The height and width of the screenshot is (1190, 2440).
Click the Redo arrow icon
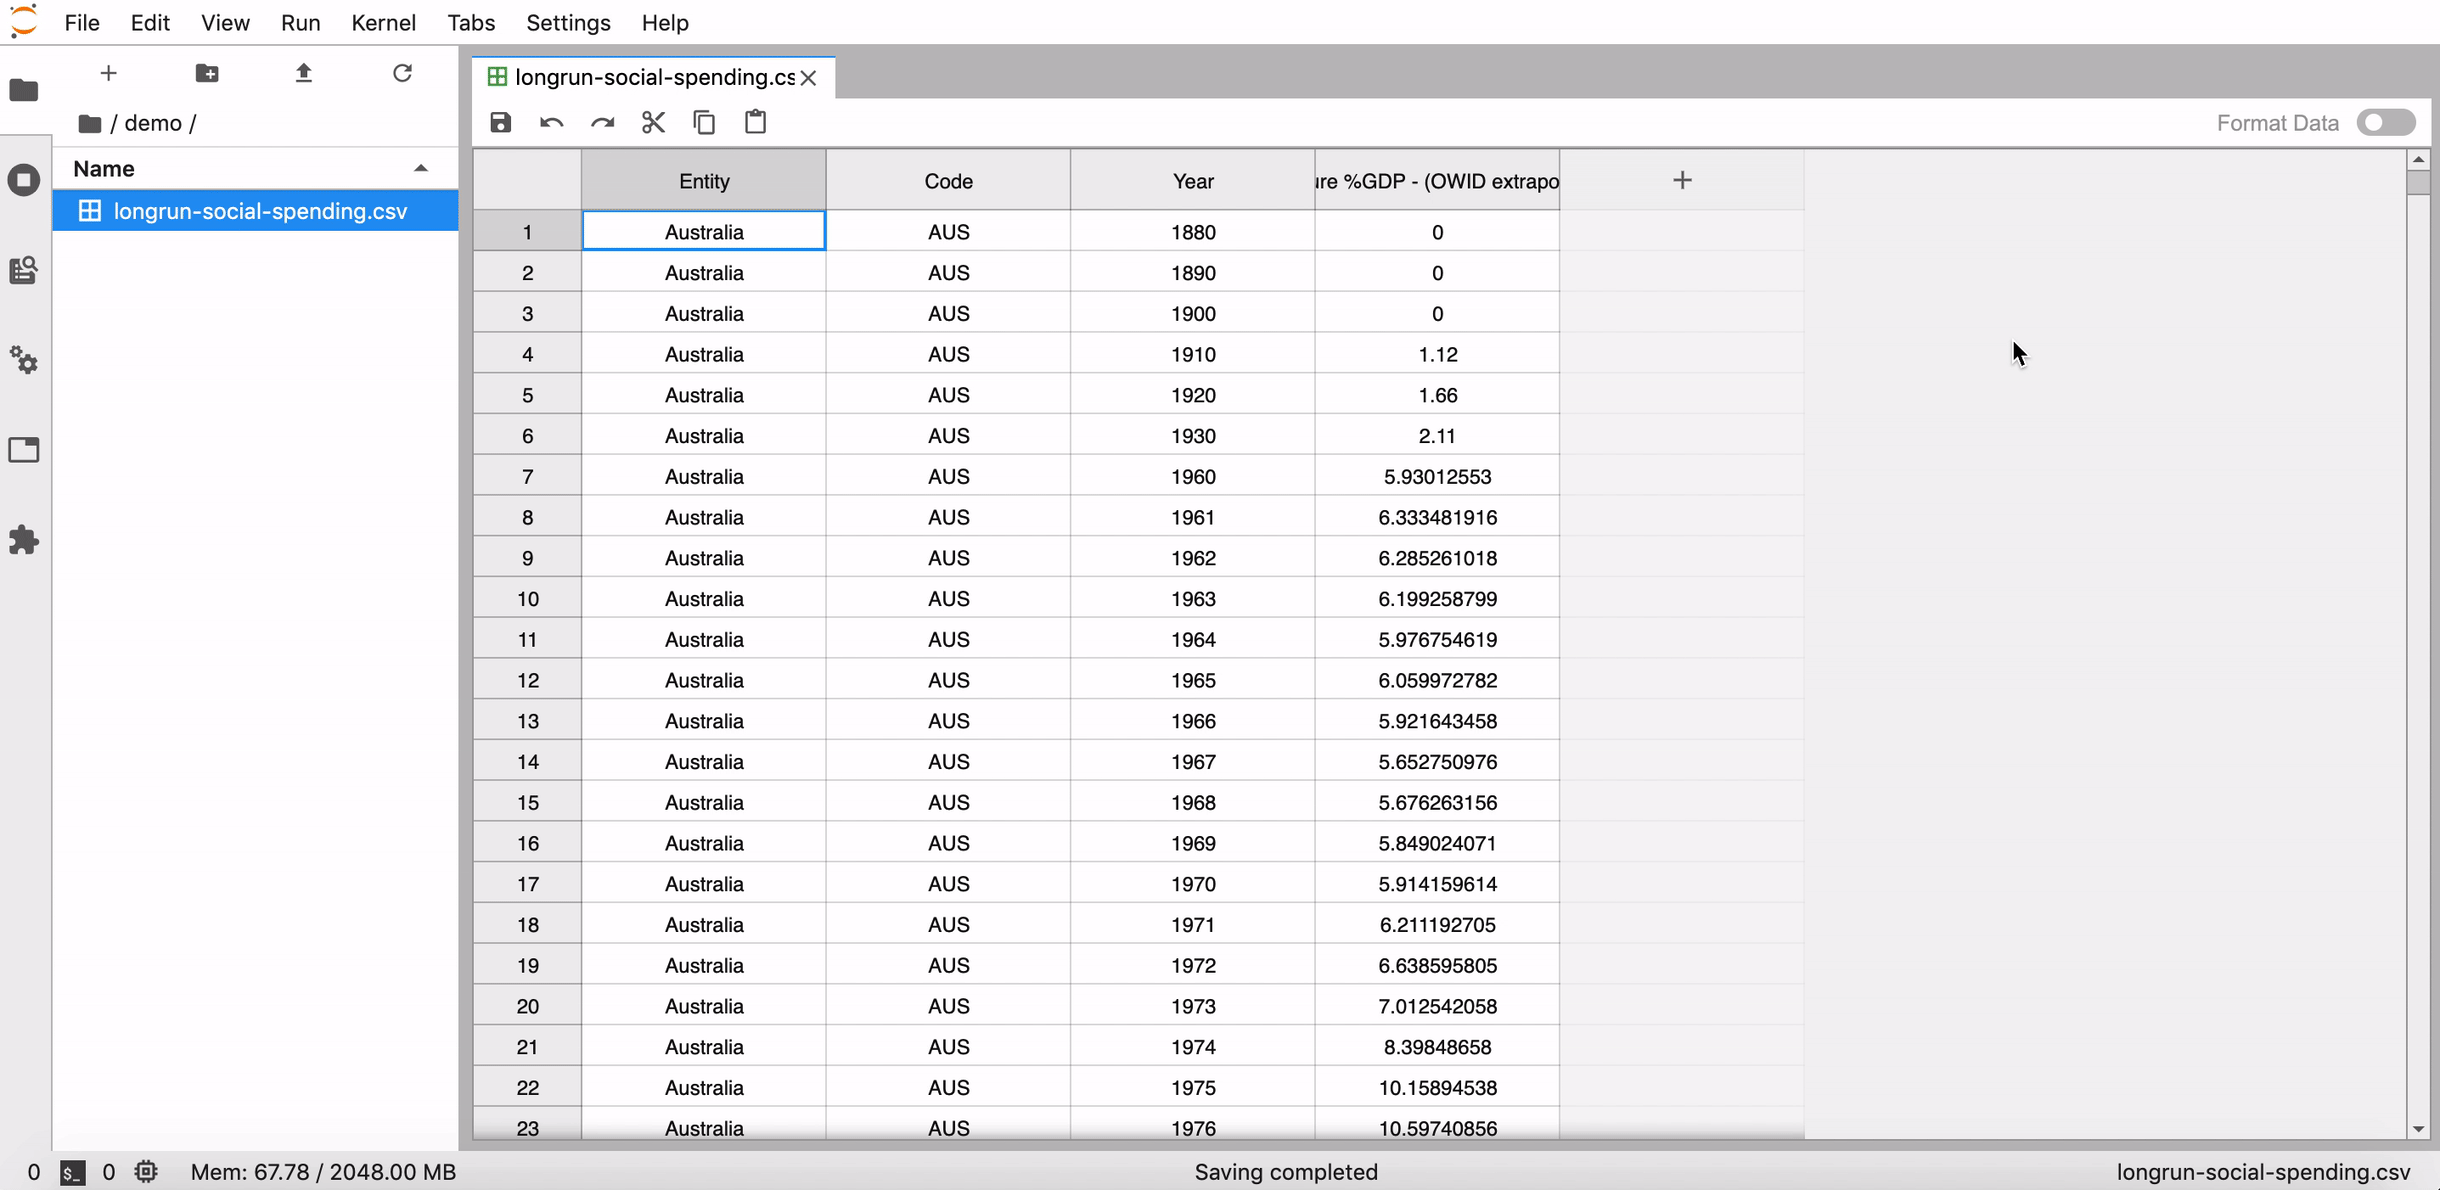point(602,122)
